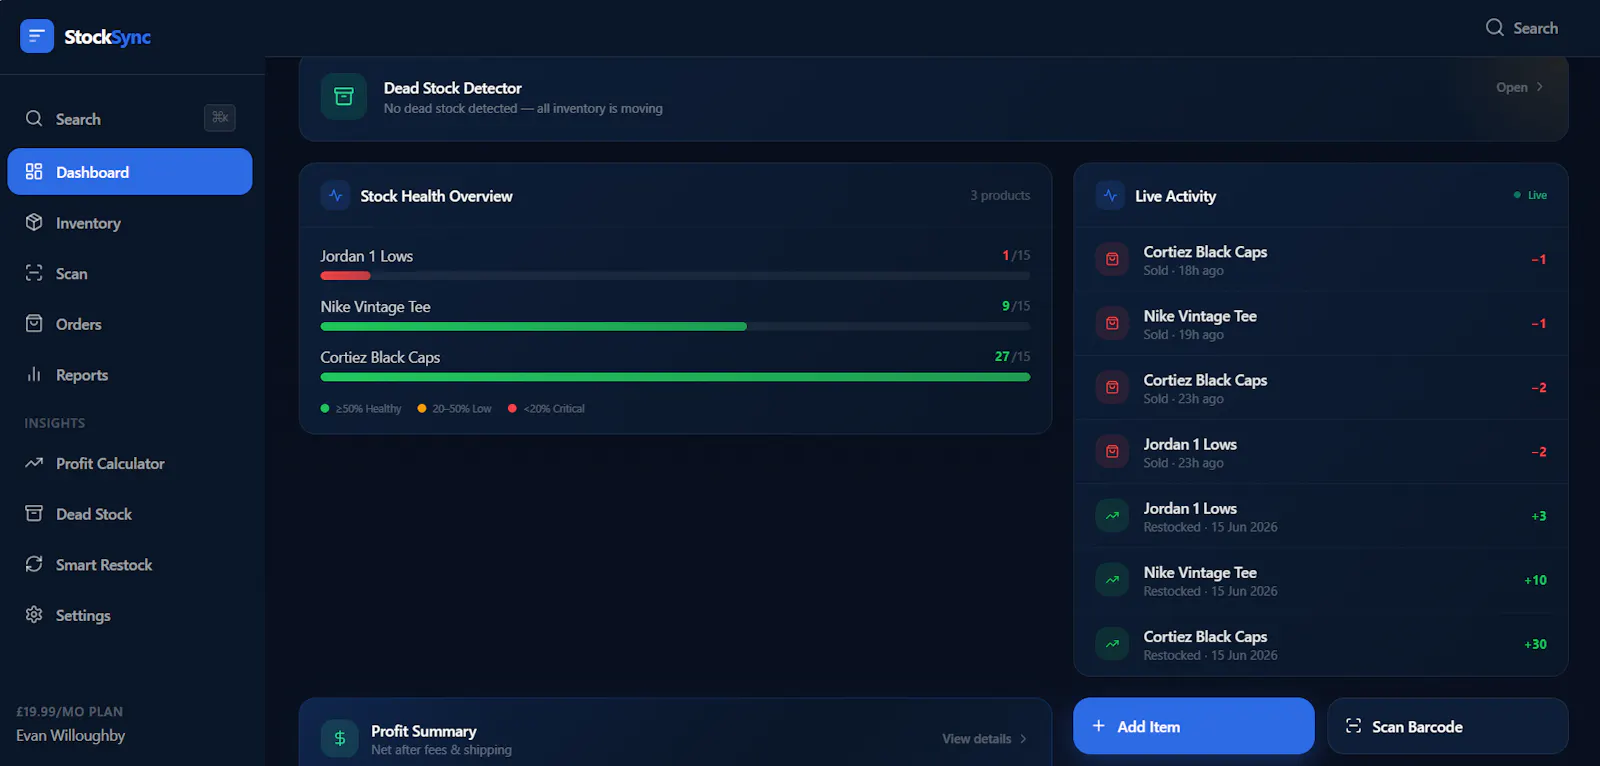Click View details on Profit Summary
Viewport: 1600px width, 766px height.
984,738
